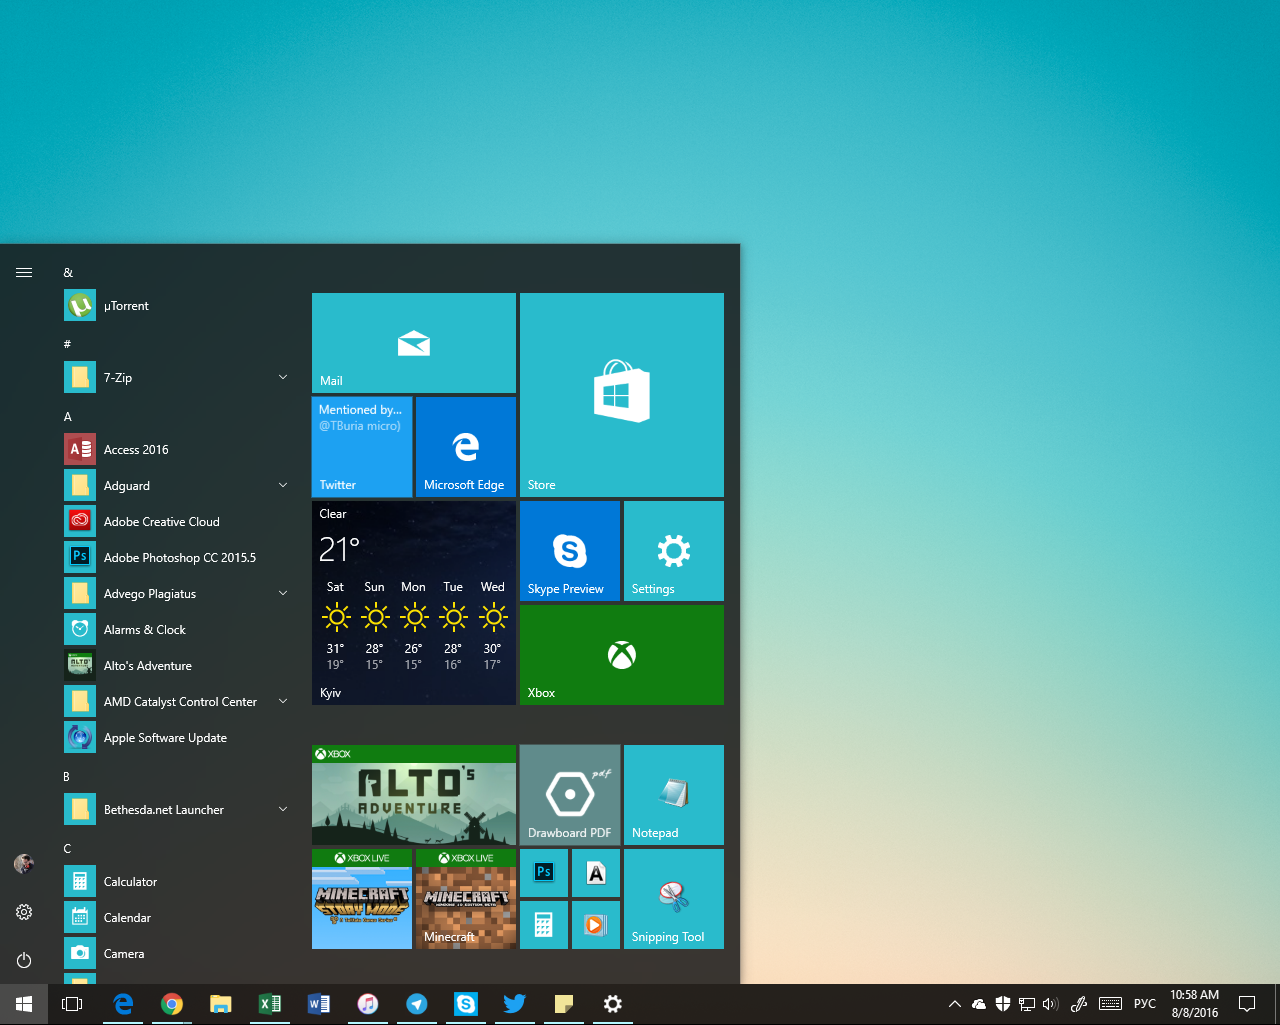Viewport: 1280px width, 1025px height.
Task: Show hidden system tray icons
Action: point(954,1004)
